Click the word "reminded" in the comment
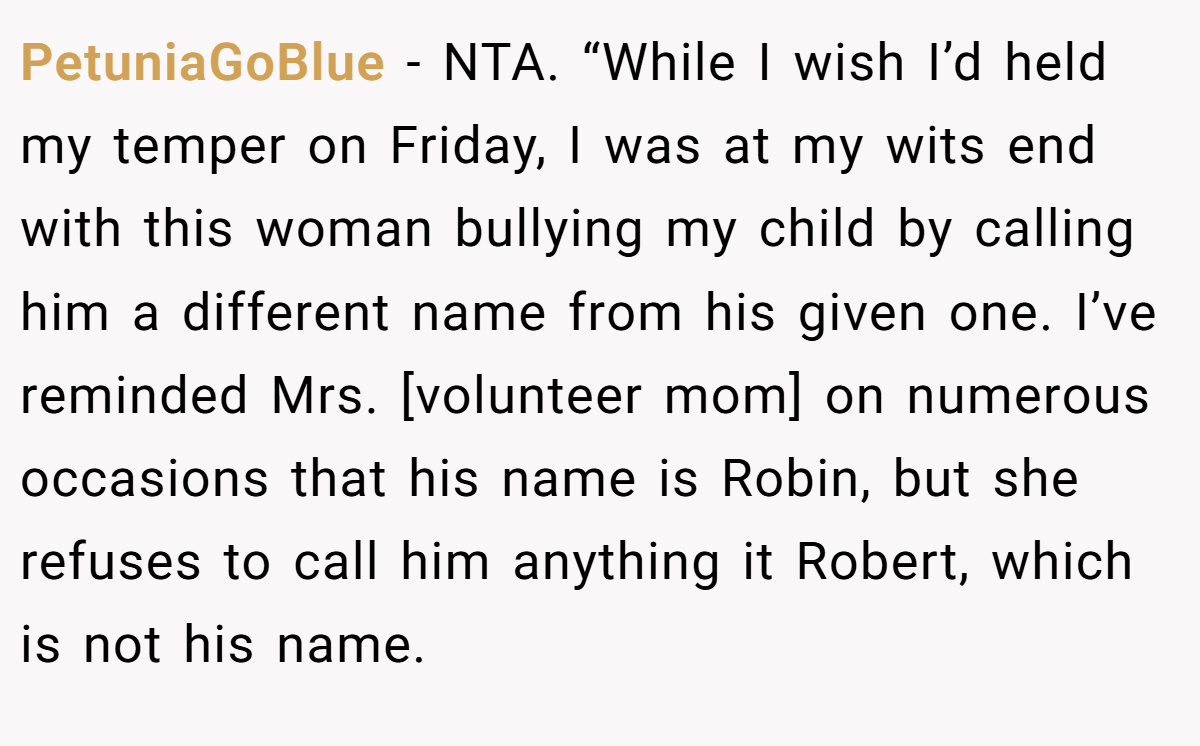Image resolution: width=1200 pixels, height=746 pixels. tap(134, 396)
